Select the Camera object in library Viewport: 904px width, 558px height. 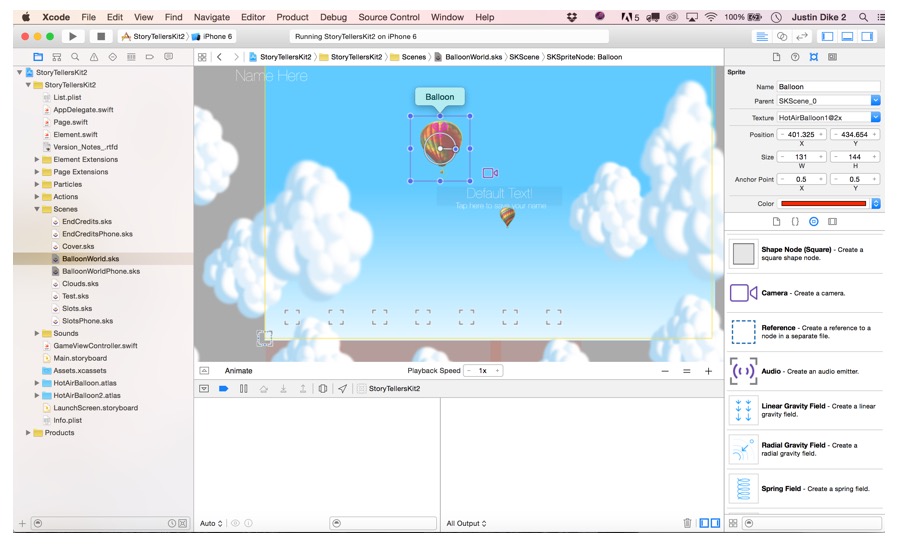point(743,293)
